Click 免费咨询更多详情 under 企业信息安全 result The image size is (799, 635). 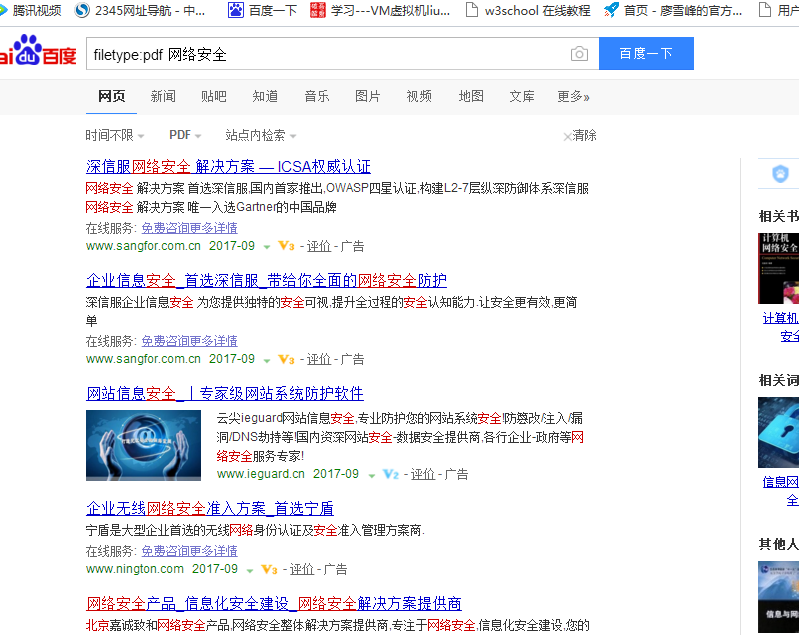190,341
